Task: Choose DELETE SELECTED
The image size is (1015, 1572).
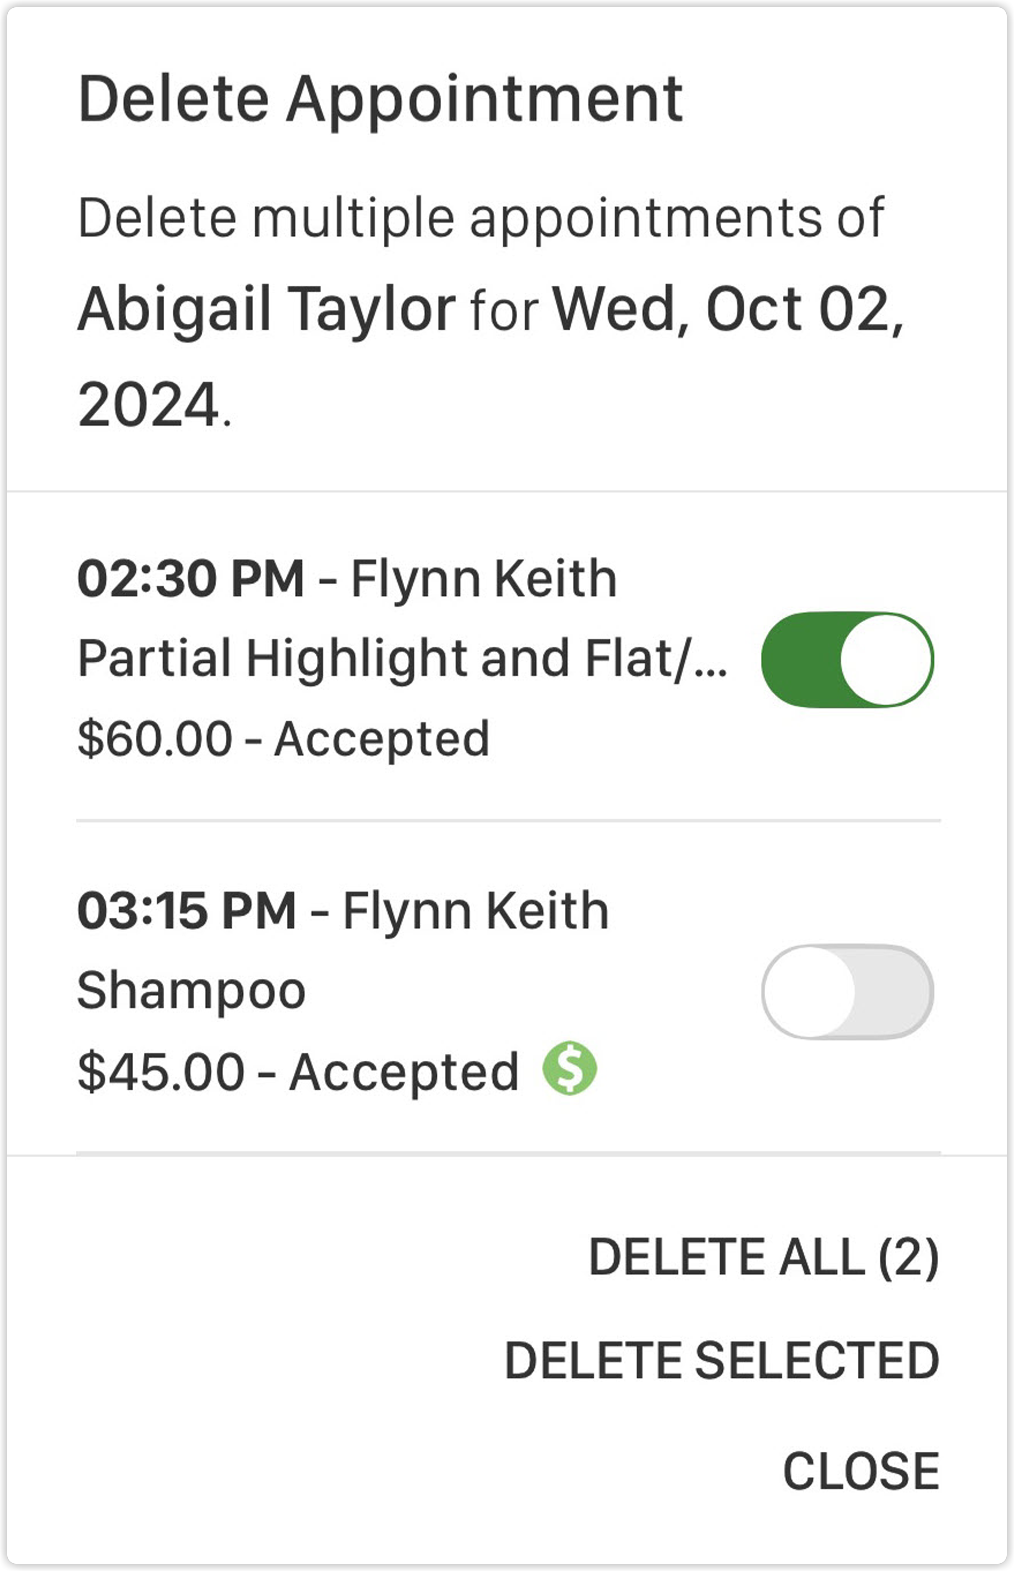Action: tap(722, 1361)
